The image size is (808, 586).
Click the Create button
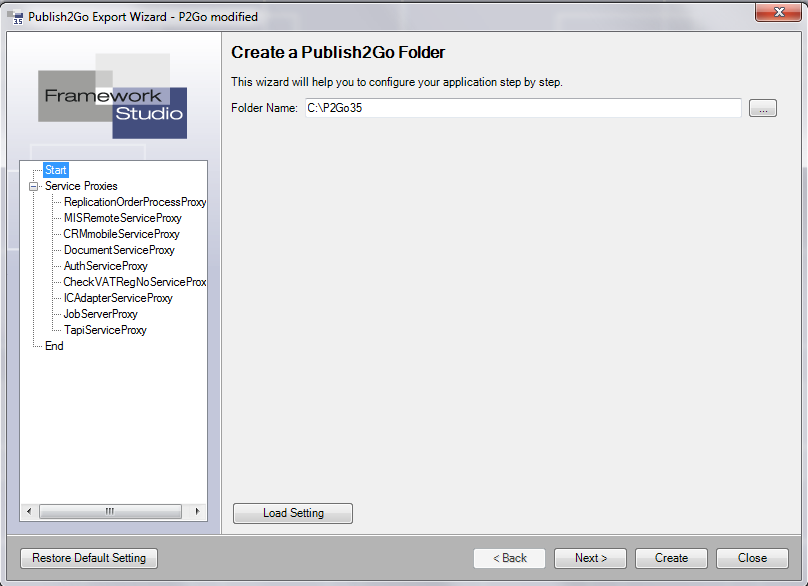click(671, 558)
